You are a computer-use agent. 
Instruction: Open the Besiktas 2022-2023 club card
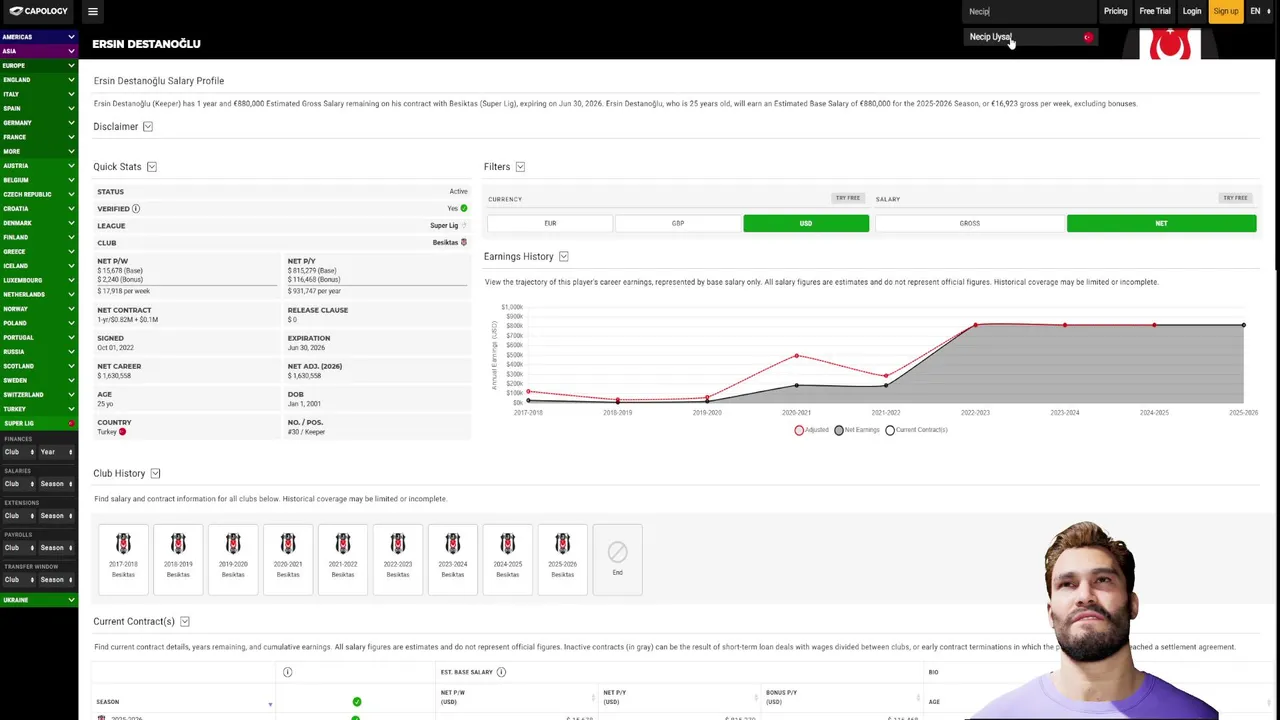pos(398,559)
